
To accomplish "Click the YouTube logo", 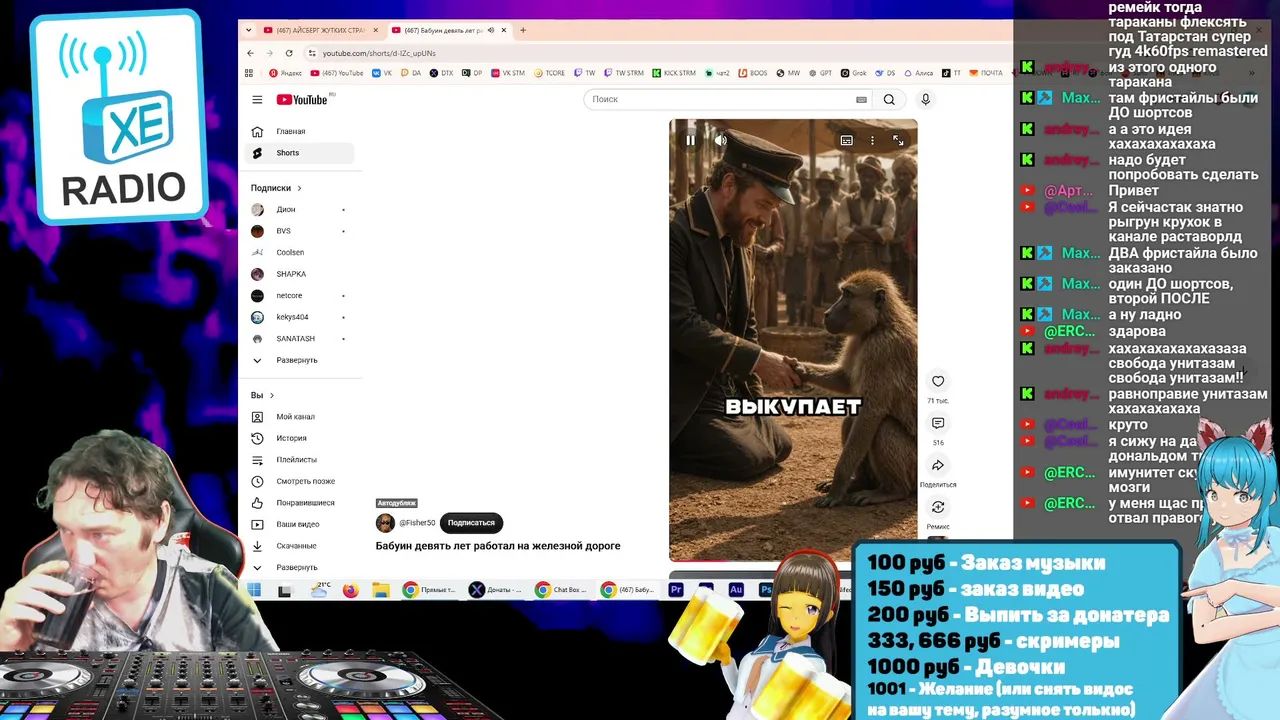I will pyautogui.click(x=302, y=99).
